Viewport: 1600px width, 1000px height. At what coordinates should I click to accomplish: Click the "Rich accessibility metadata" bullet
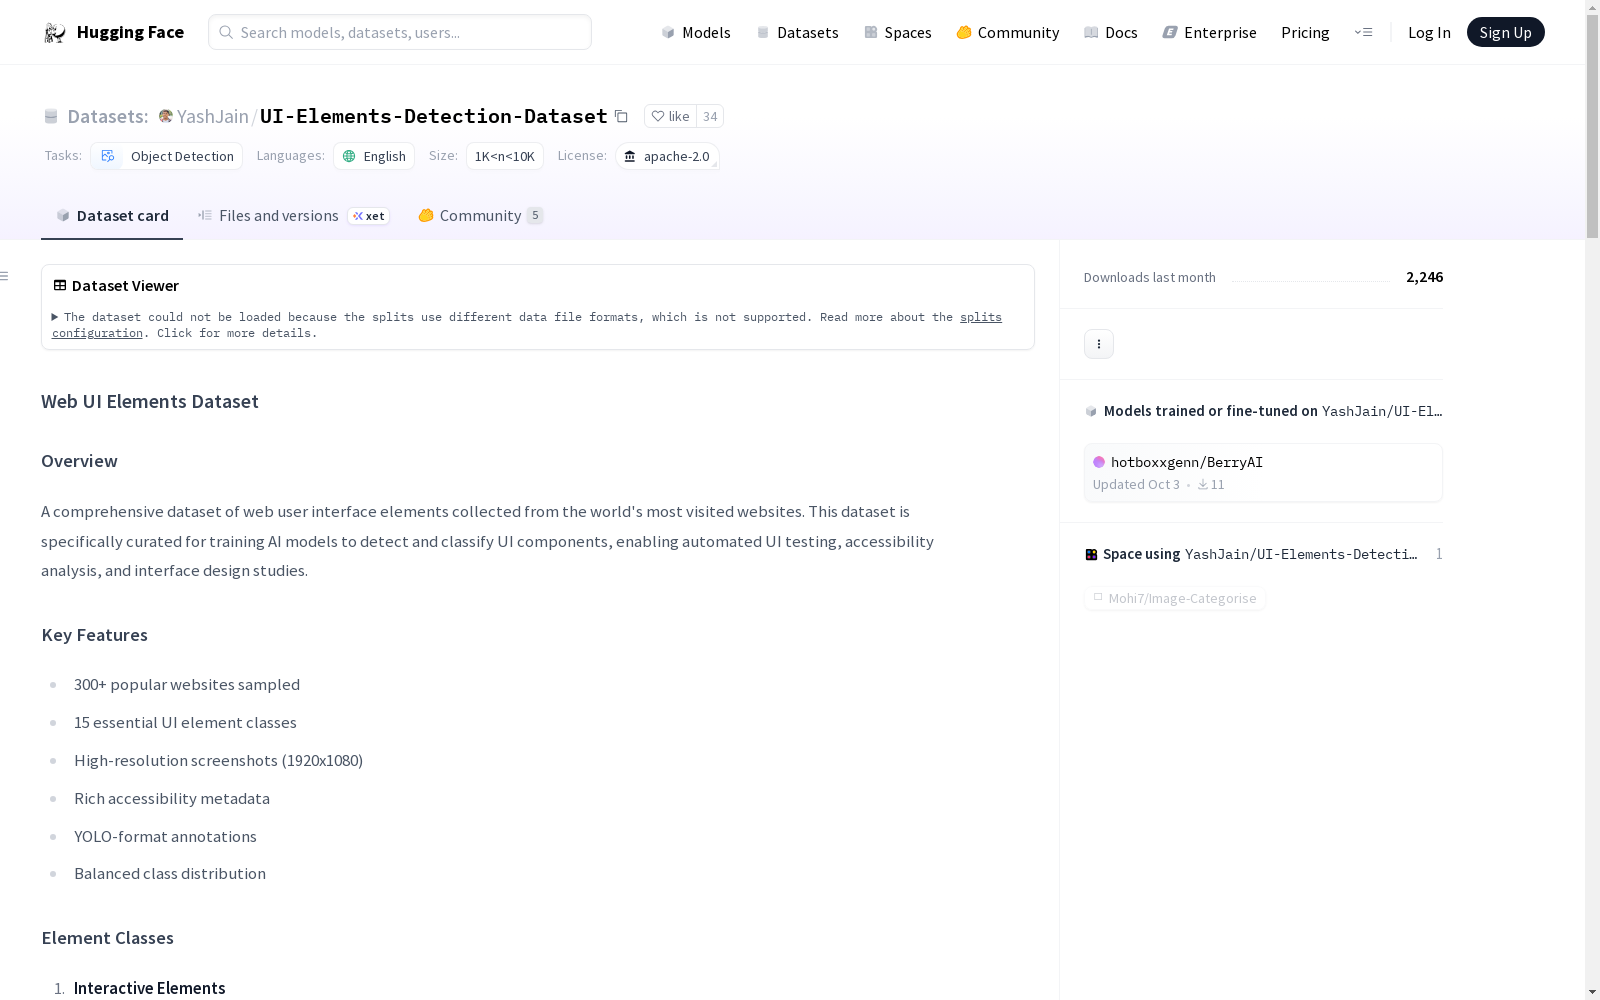pyautogui.click(x=172, y=798)
